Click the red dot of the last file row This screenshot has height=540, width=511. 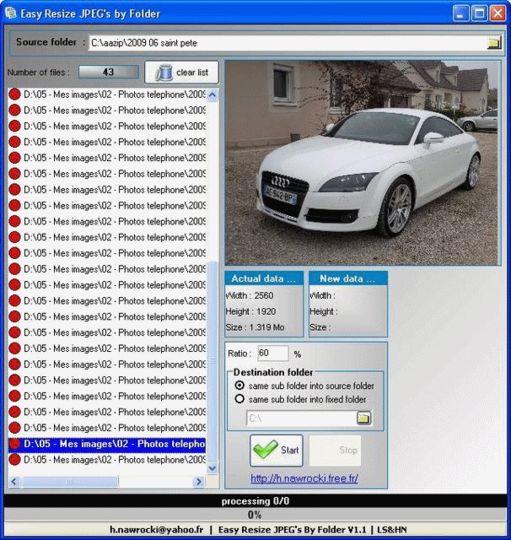click(x=15, y=460)
